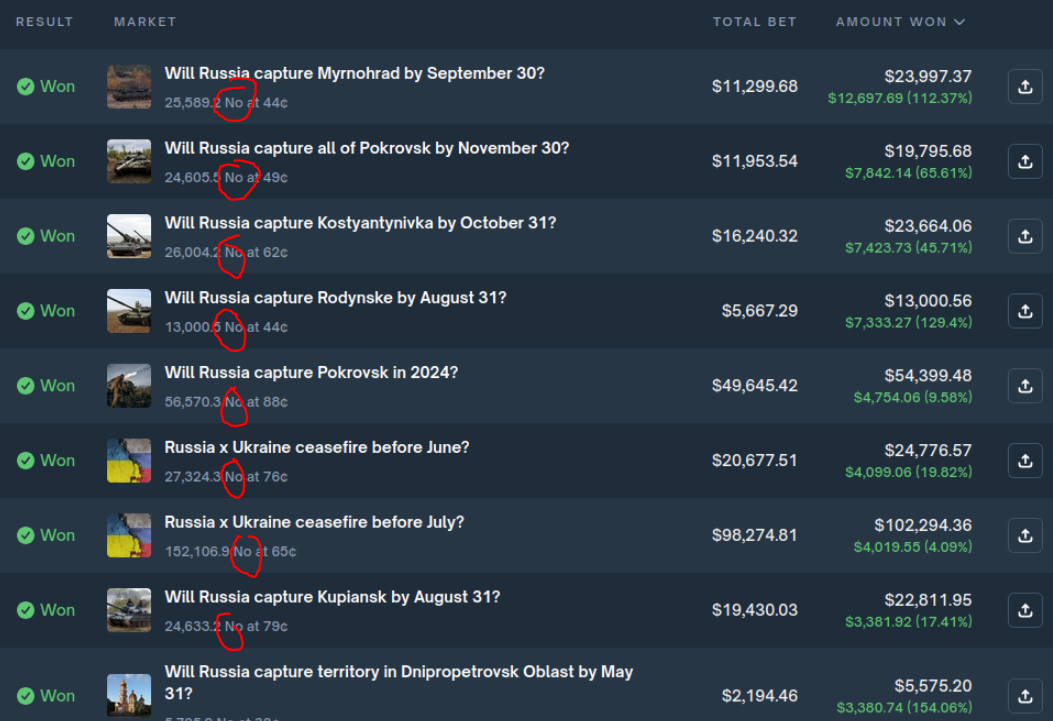Share the Pokrovsk in 2024 result
Screen dimensions: 1053x721
click(1025, 386)
